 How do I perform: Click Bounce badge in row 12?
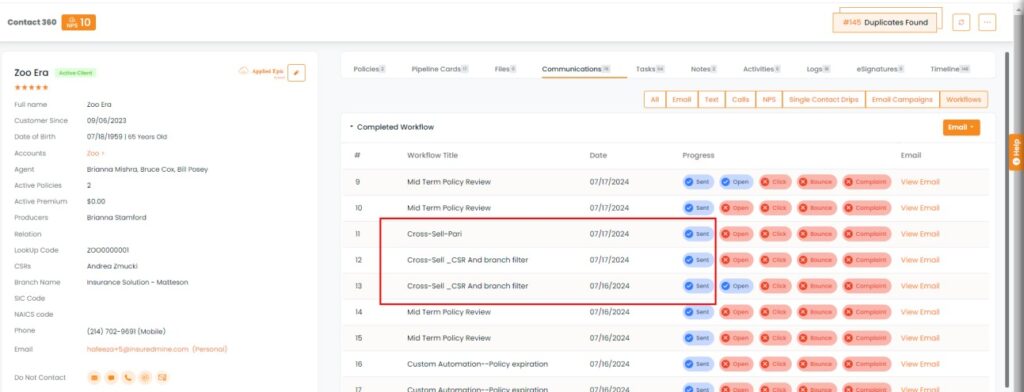tap(816, 260)
